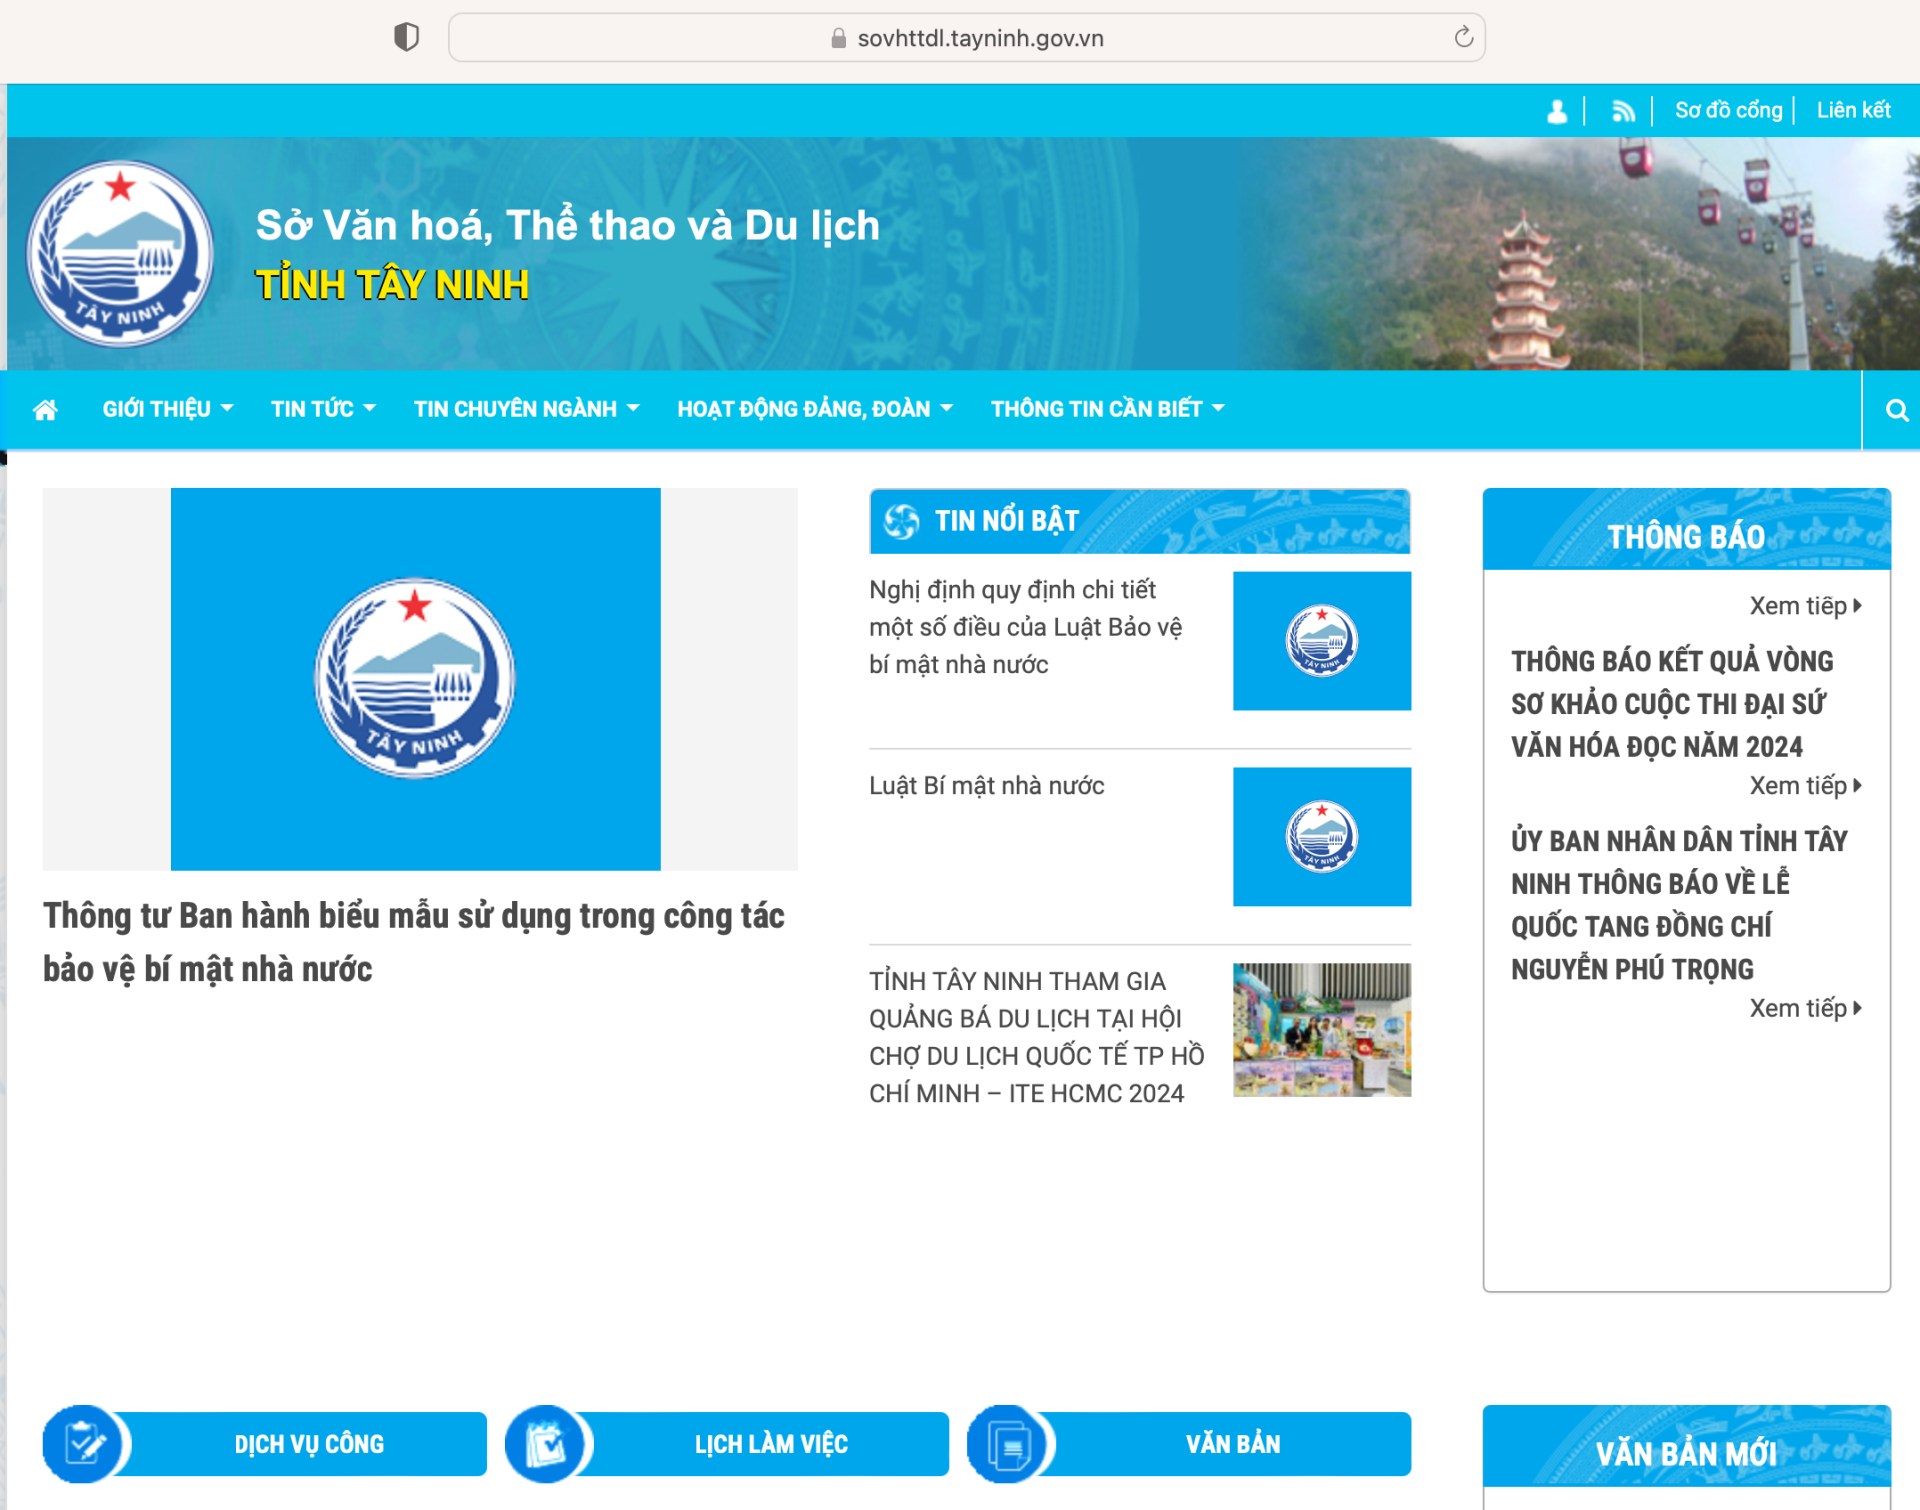The image size is (1920, 1510).
Task: Click the user login icon
Action: tap(1557, 111)
